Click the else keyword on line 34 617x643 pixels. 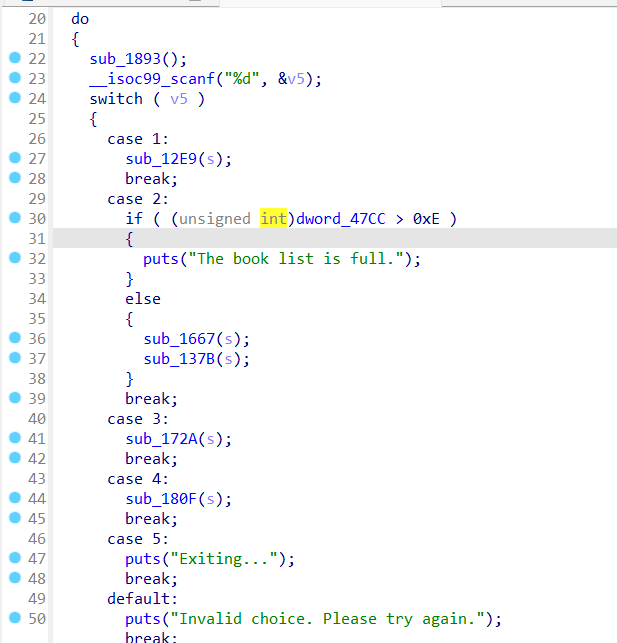click(143, 299)
